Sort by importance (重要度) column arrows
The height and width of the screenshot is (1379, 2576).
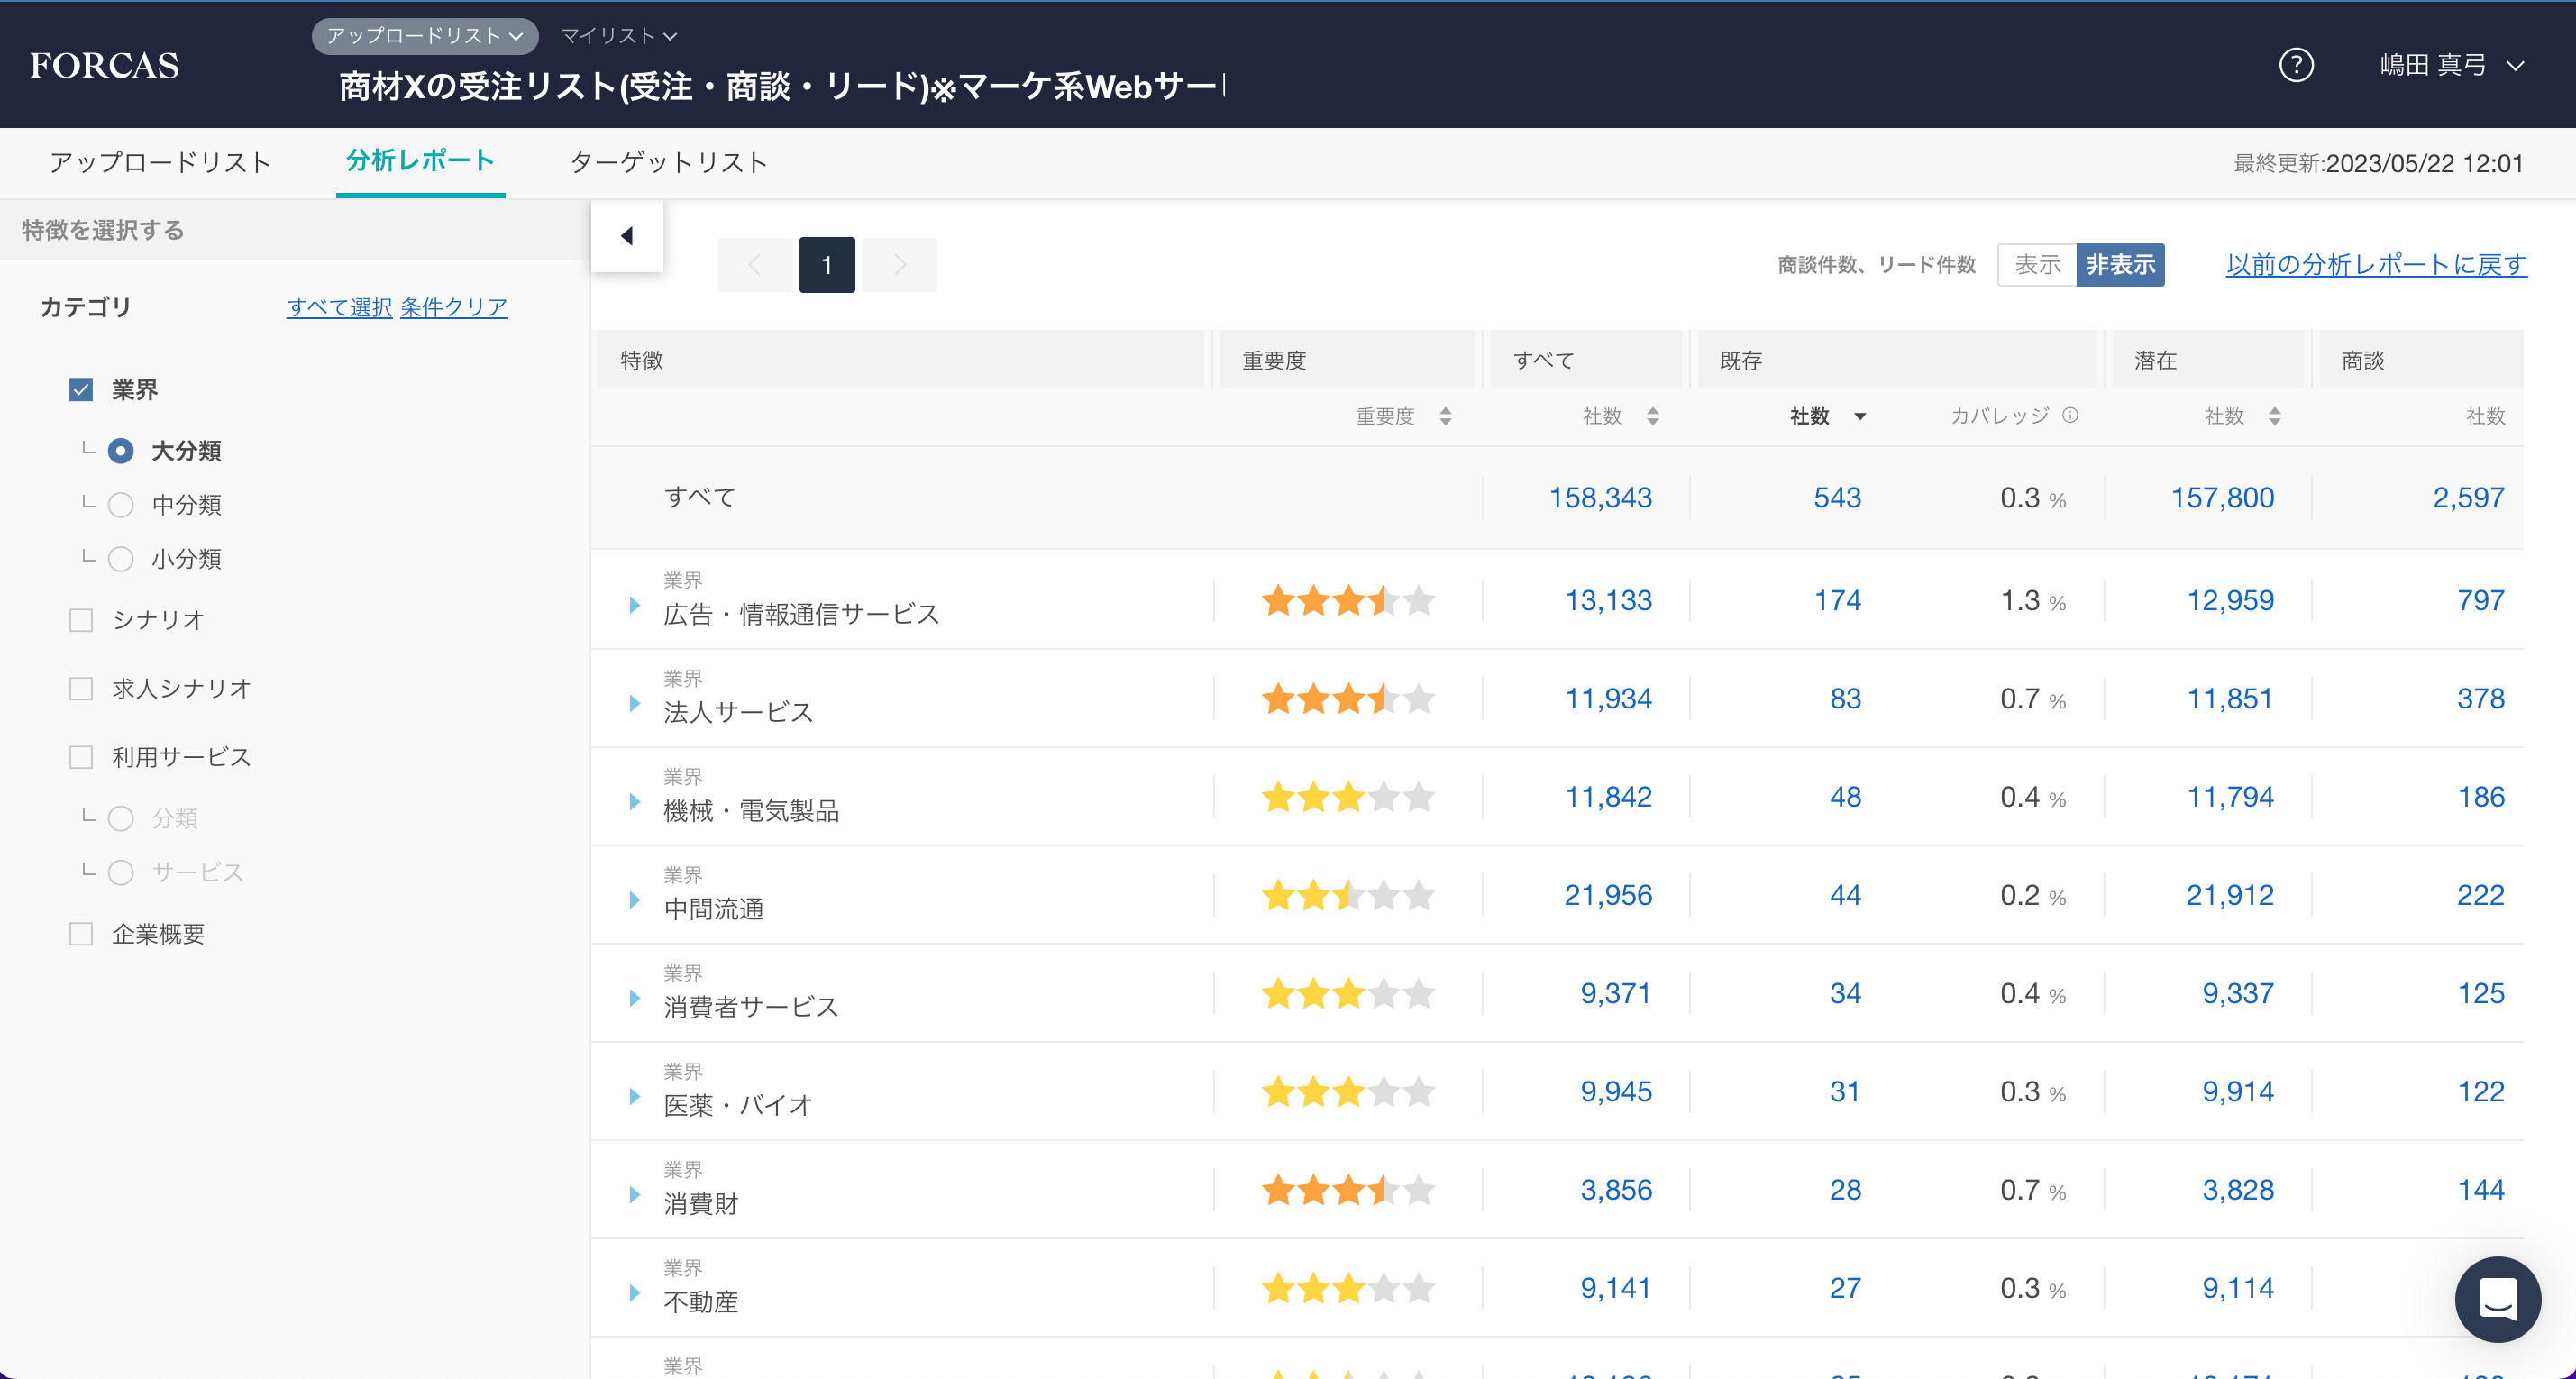click(1445, 416)
